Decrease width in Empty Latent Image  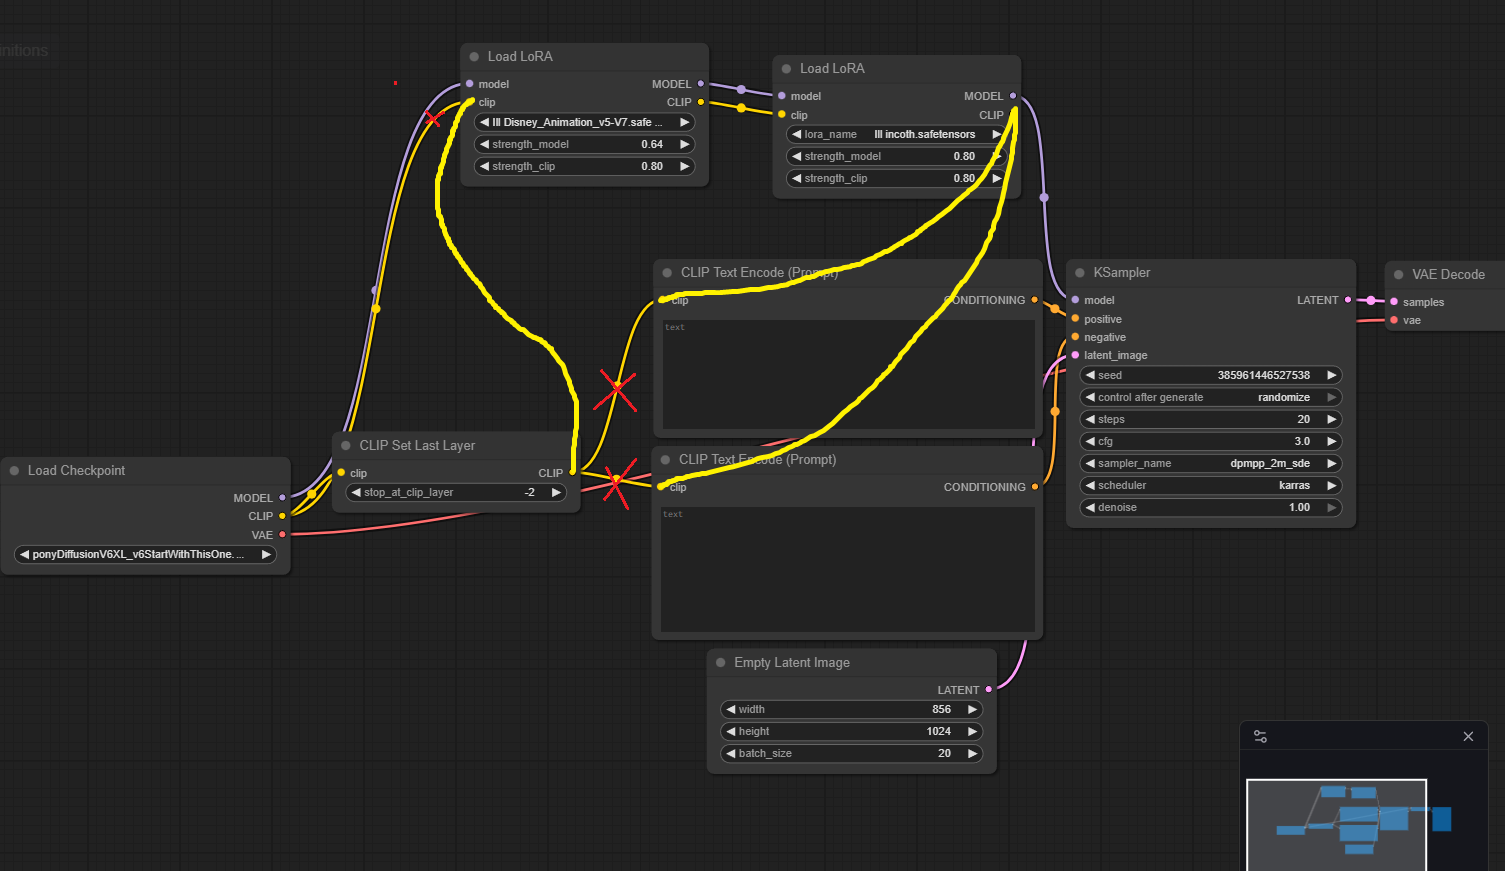731,710
